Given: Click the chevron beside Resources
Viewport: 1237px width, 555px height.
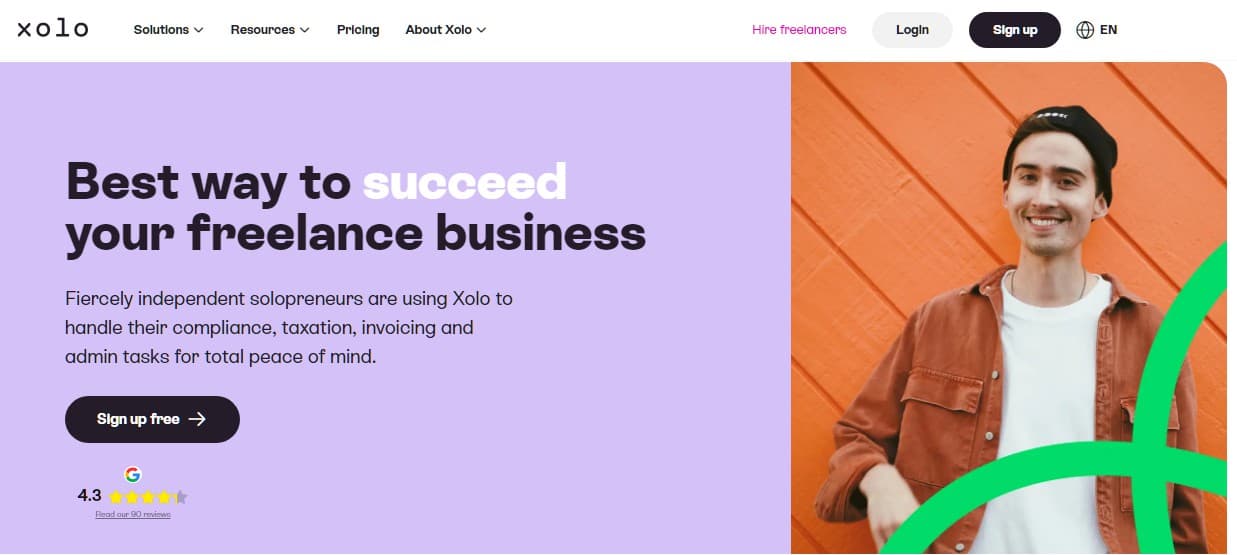Looking at the screenshot, I should (x=305, y=30).
